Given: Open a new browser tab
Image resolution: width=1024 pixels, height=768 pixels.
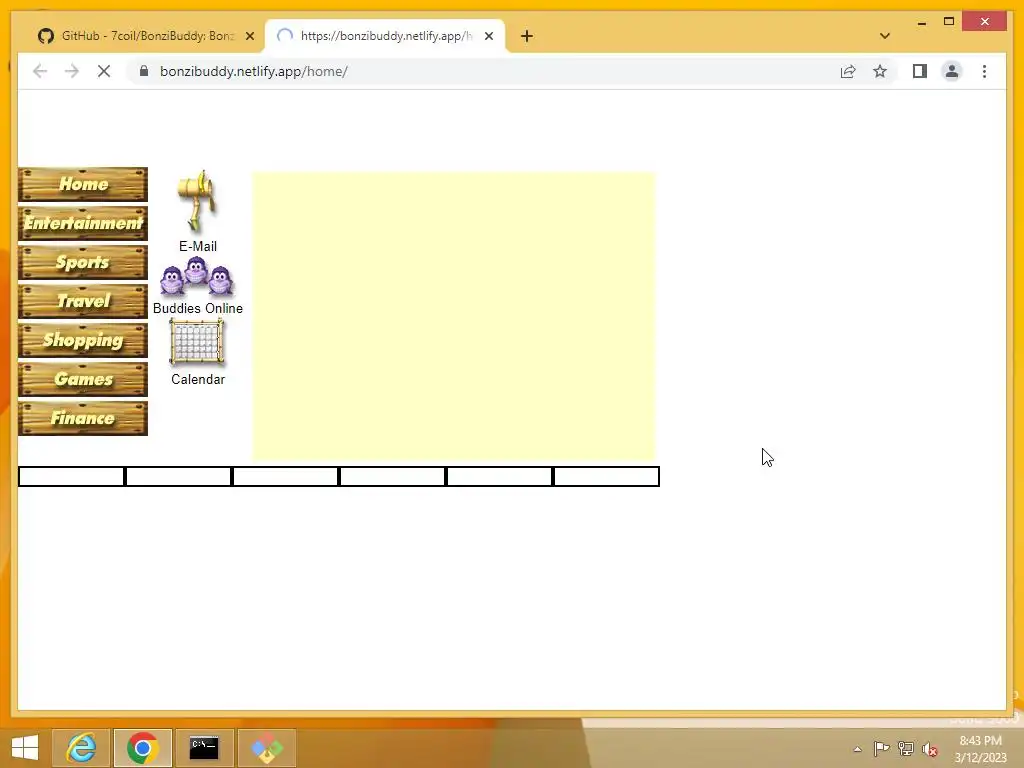Looking at the screenshot, I should coord(527,36).
